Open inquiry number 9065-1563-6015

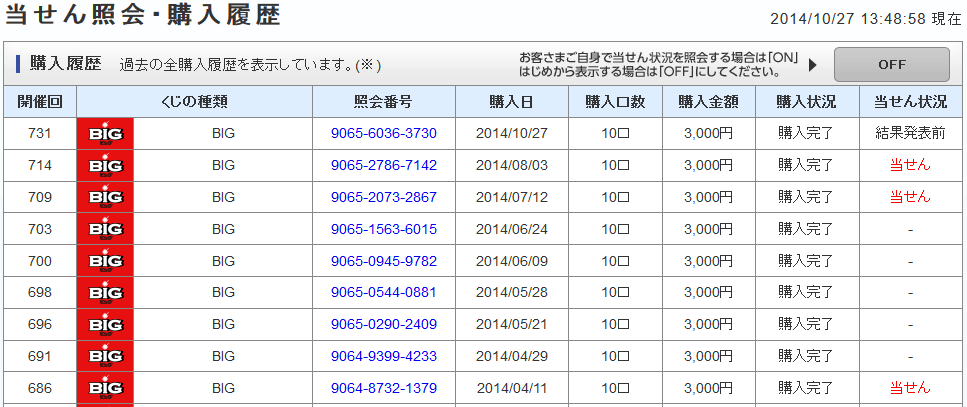point(384,229)
